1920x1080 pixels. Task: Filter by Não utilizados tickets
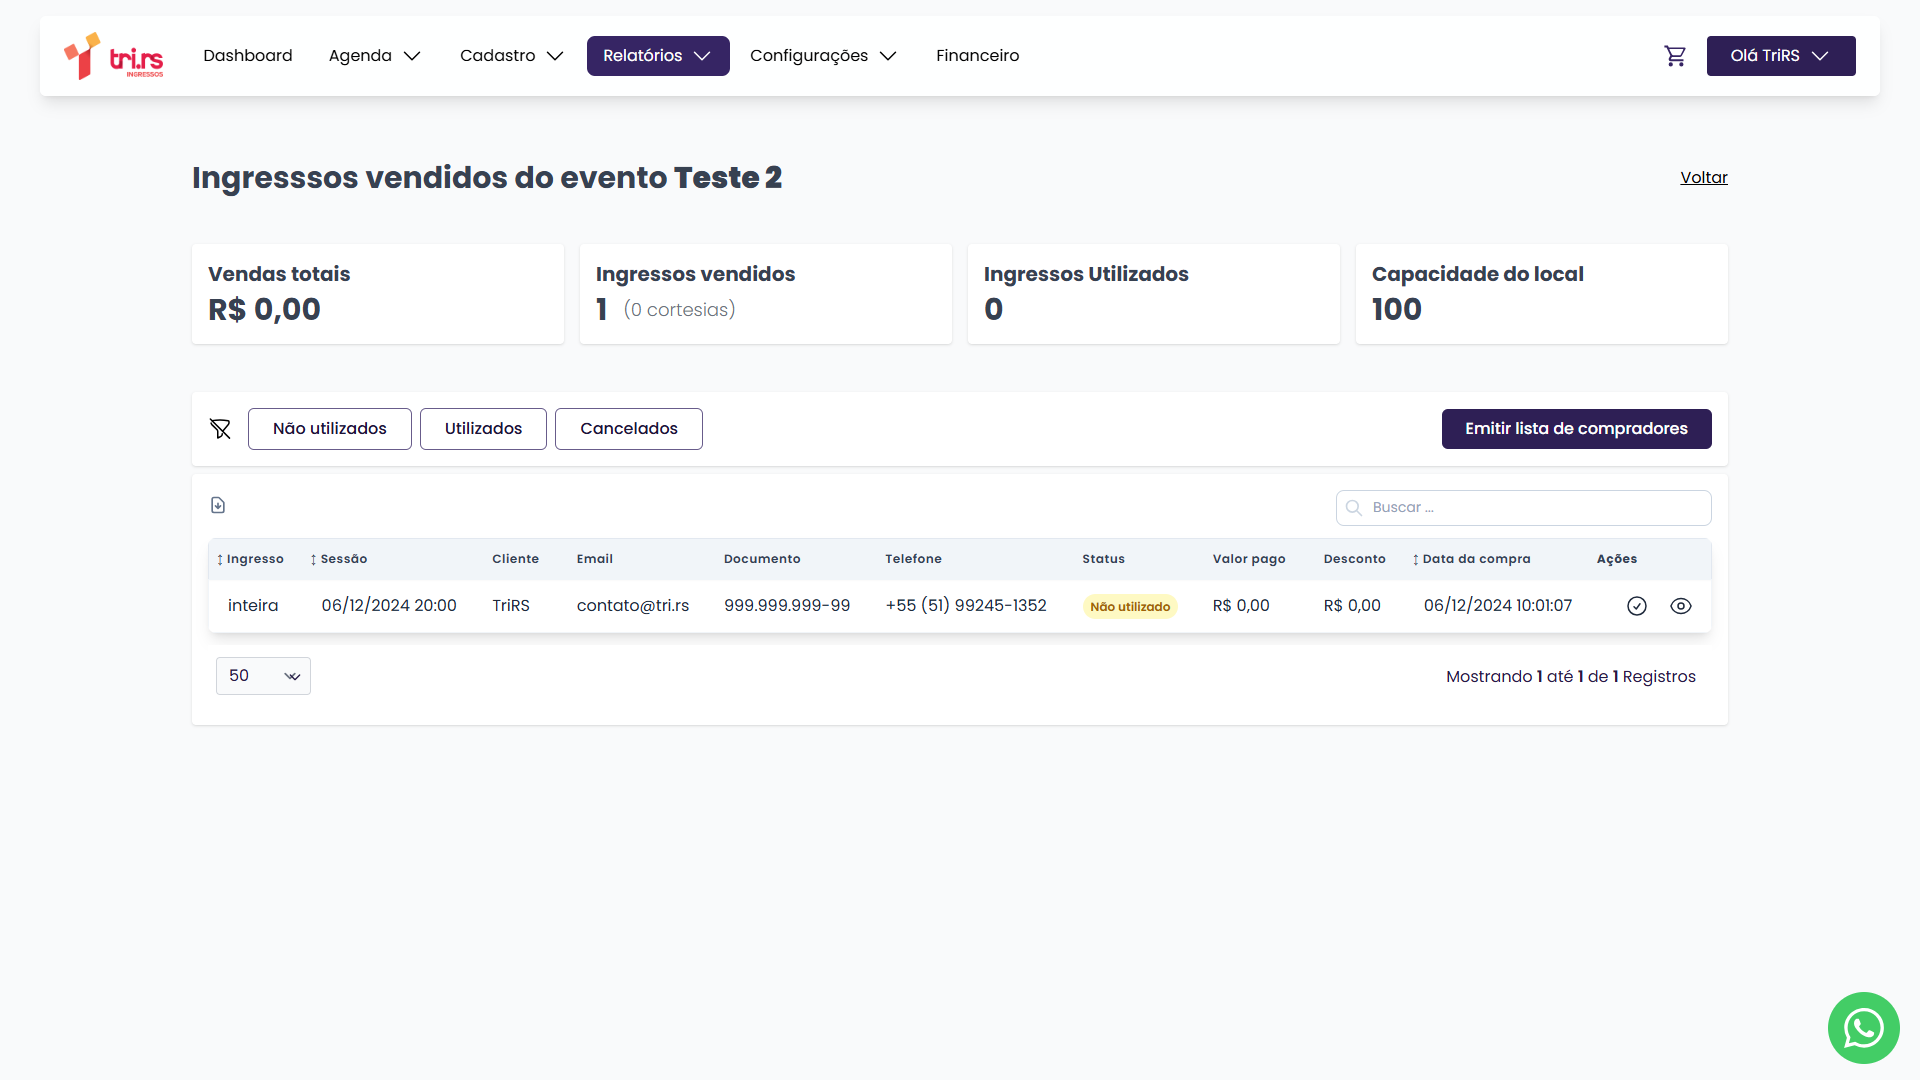(329, 429)
